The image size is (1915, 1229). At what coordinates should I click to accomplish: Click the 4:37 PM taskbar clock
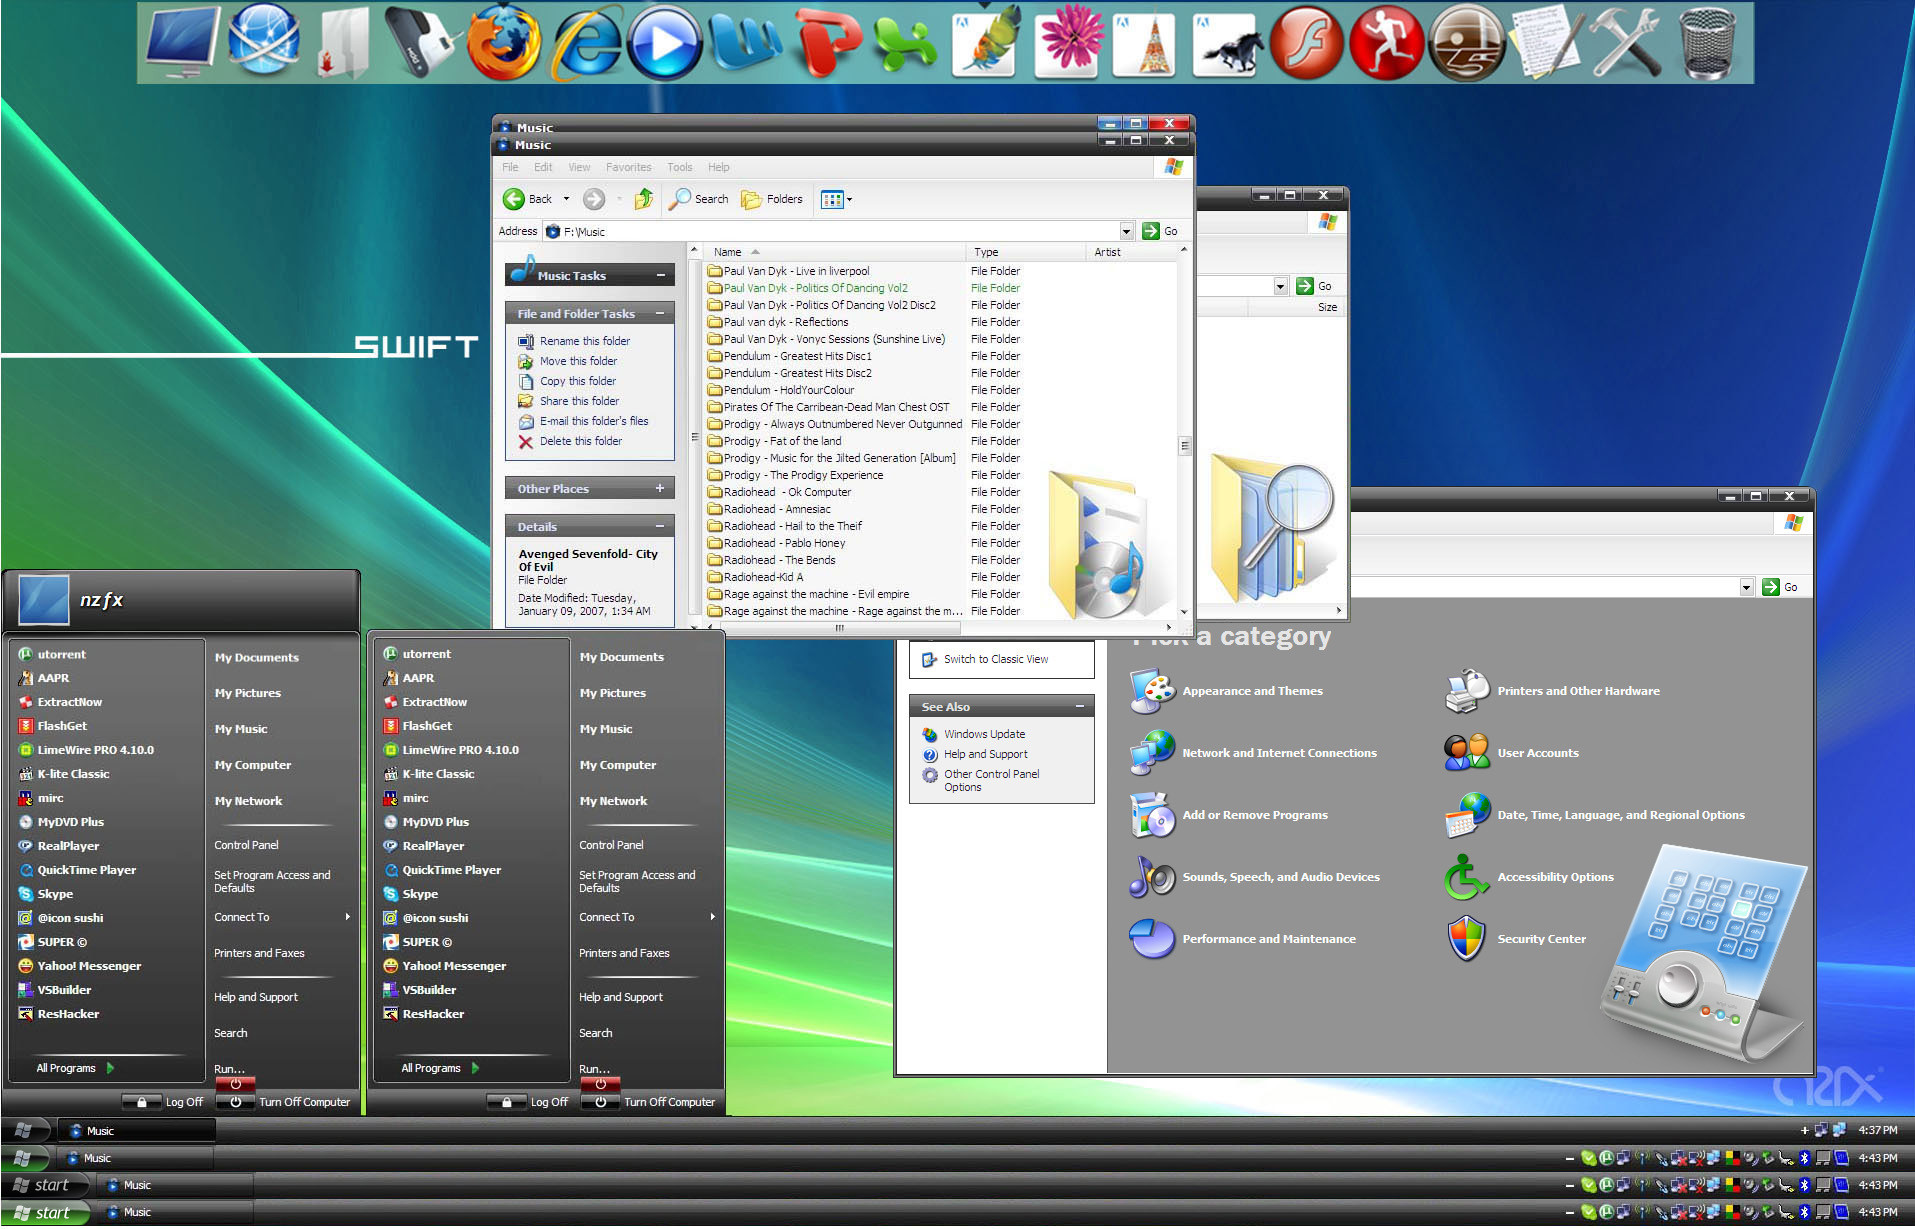pos(1877,1130)
